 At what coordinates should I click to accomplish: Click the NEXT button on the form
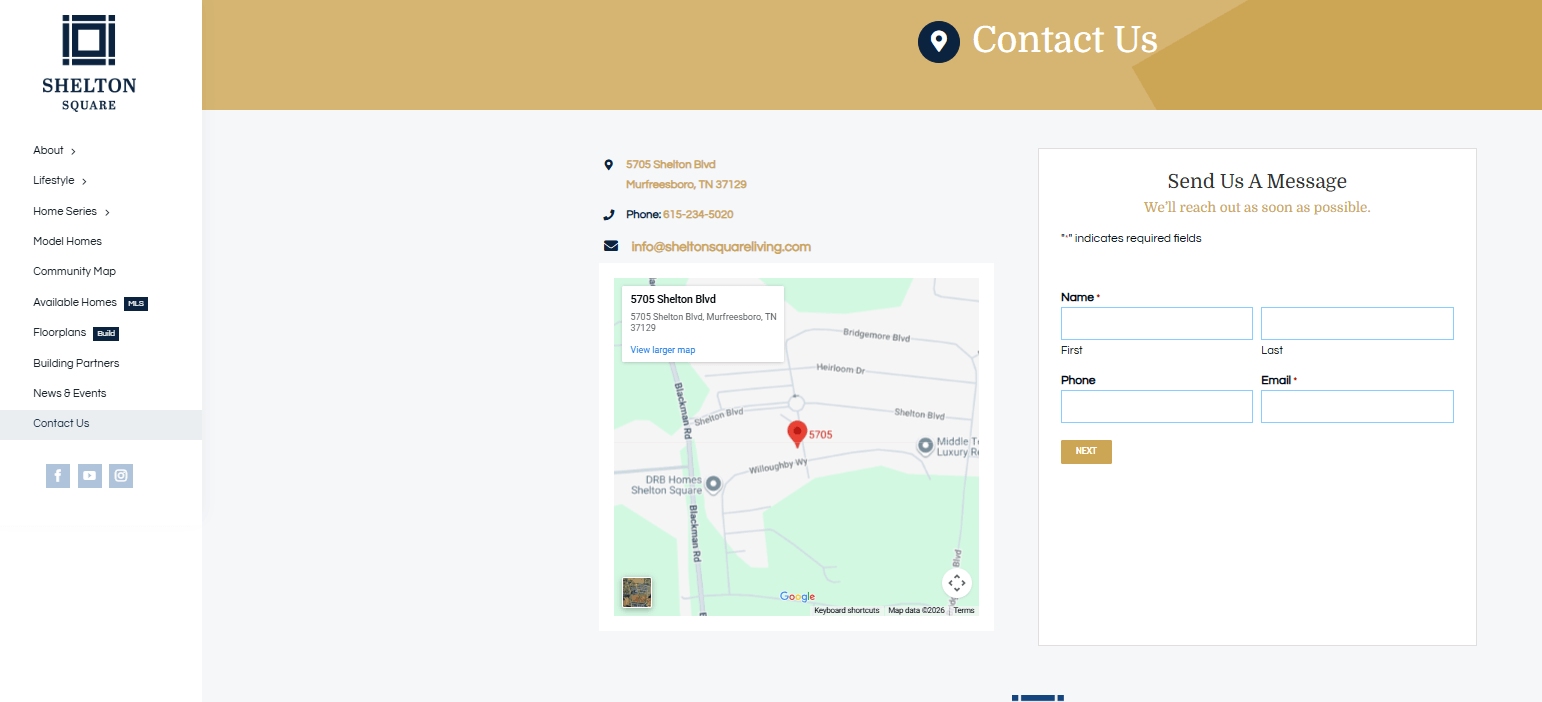pos(1085,451)
